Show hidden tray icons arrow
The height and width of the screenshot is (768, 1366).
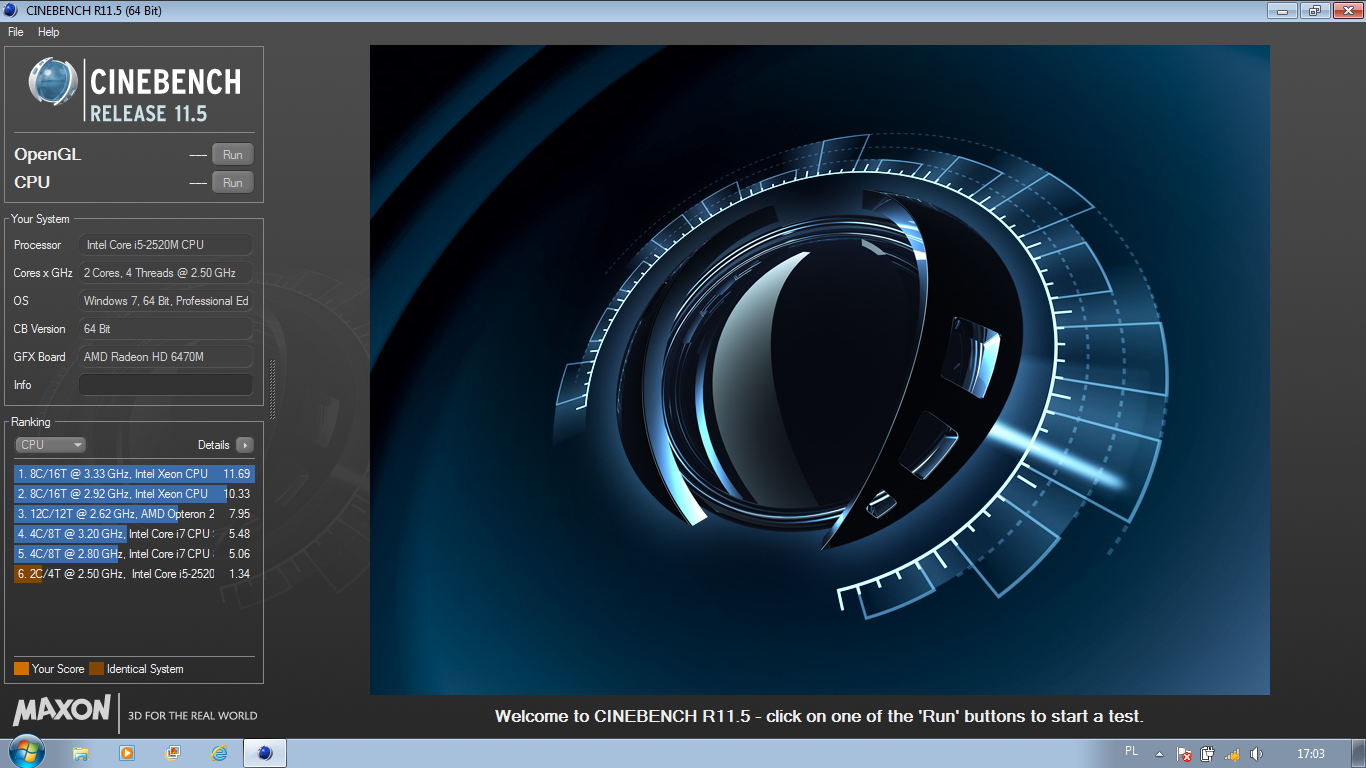[x=1159, y=754]
